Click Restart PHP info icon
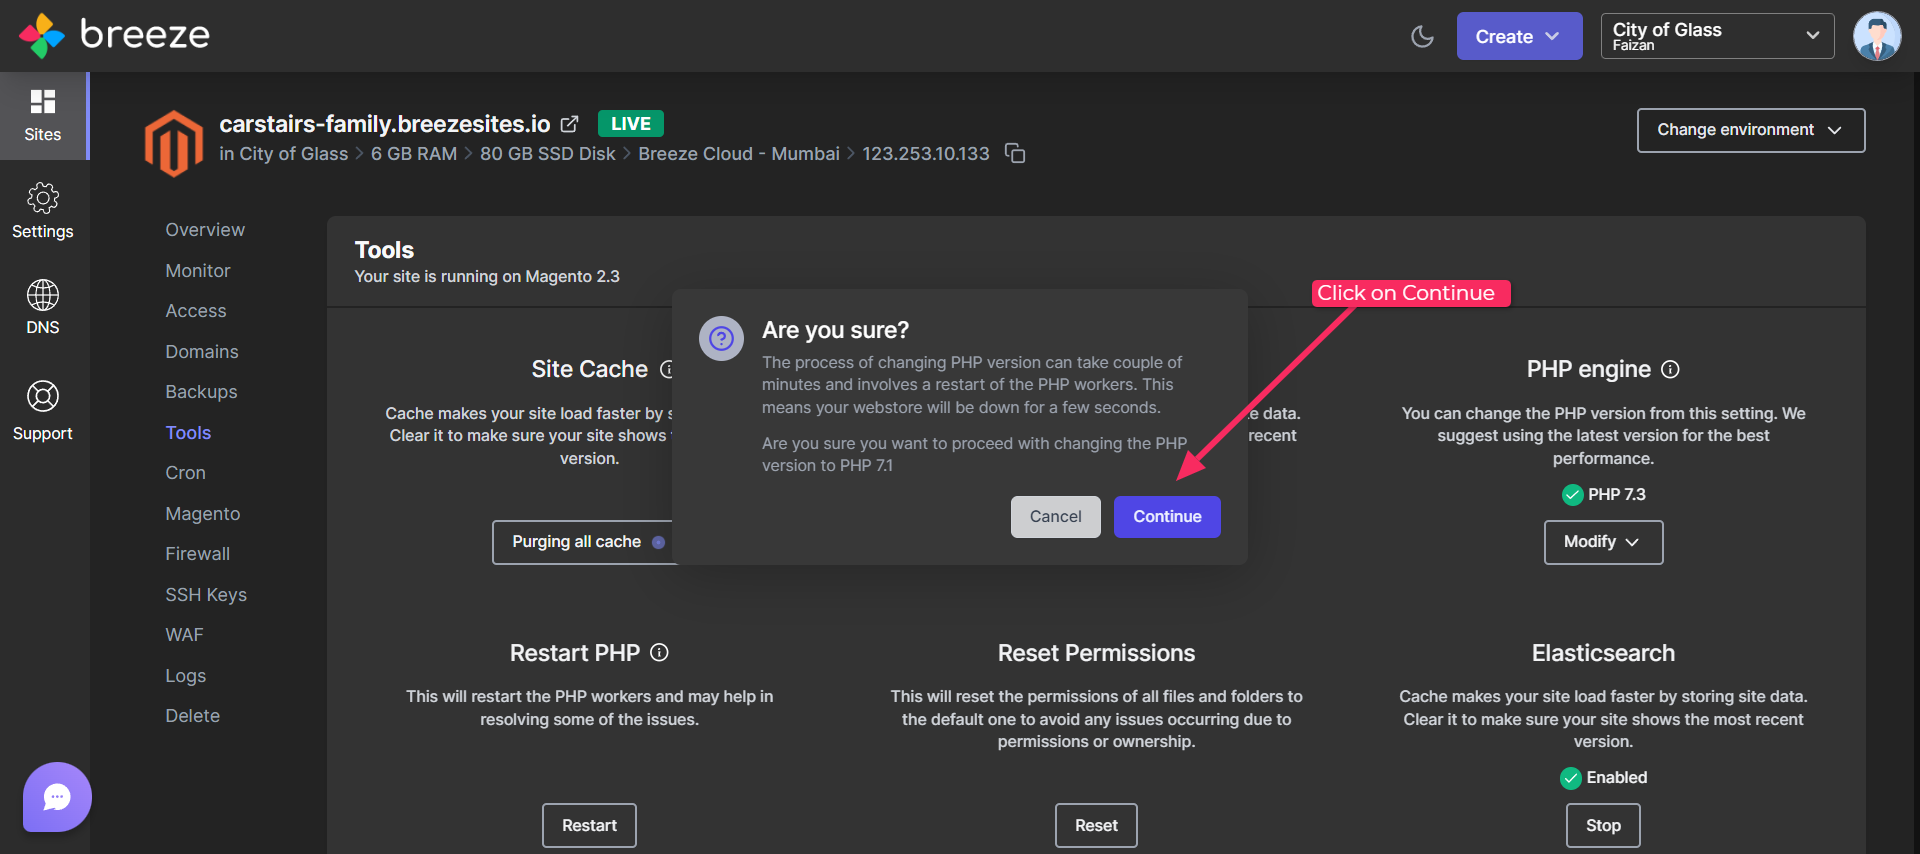The image size is (1920, 854). 659,652
